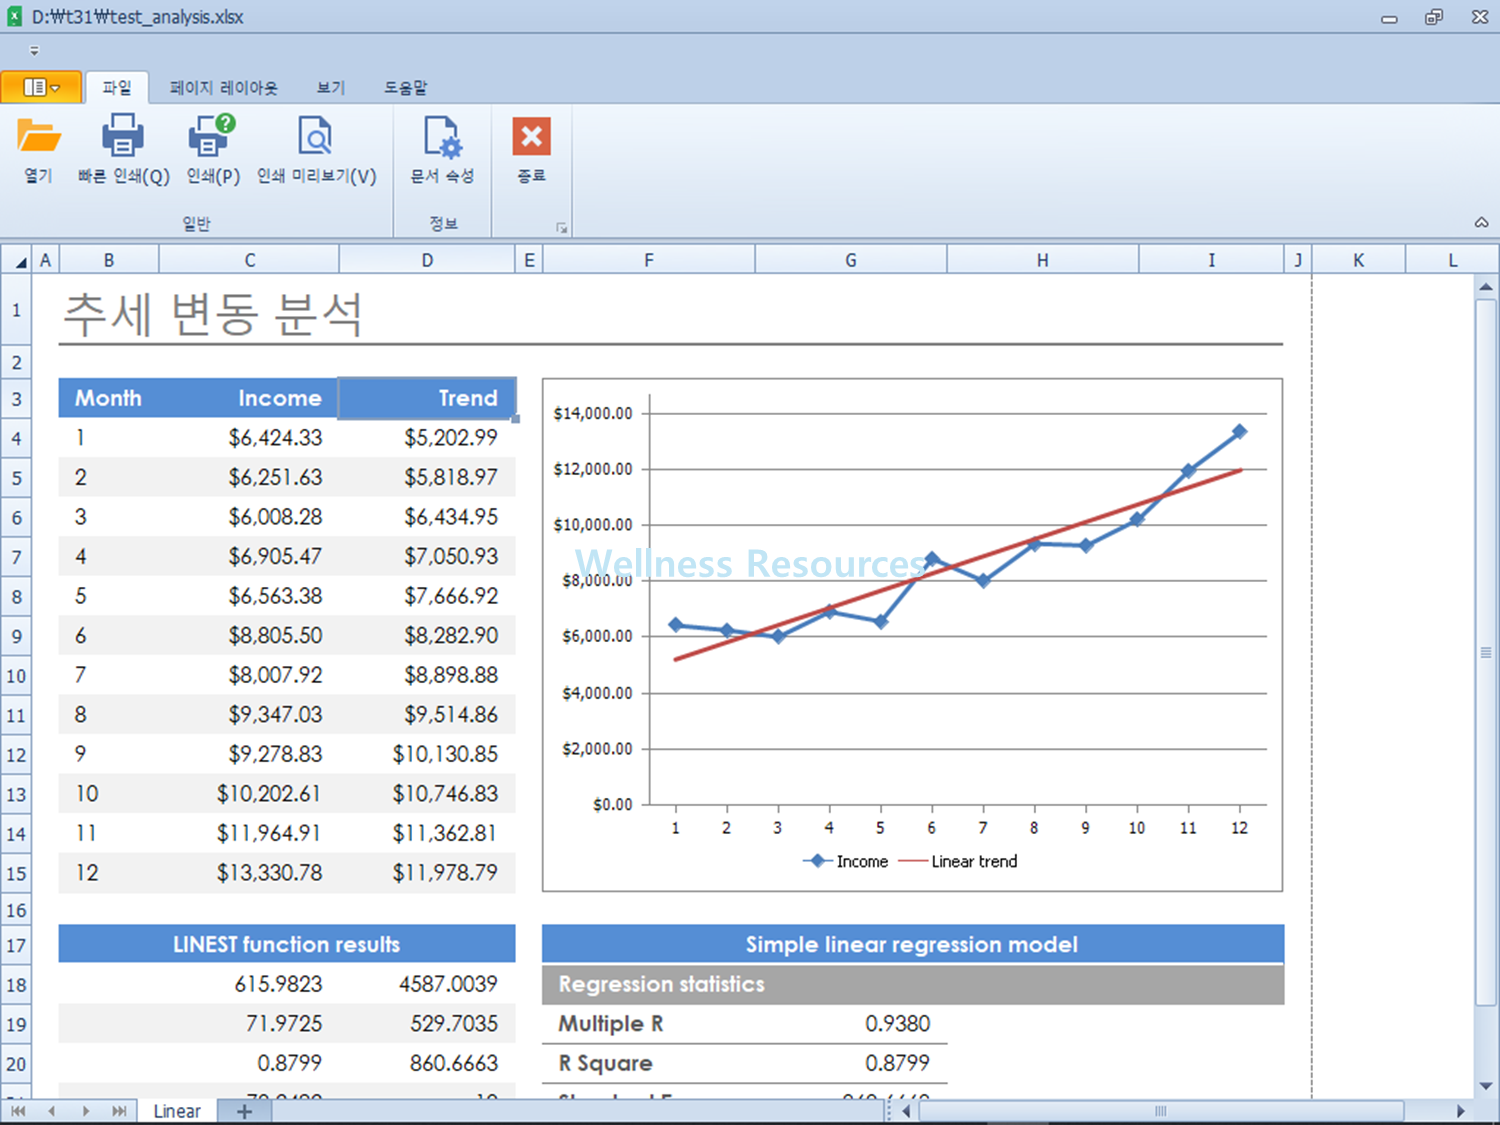The height and width of the screenshot is (1125, 1500).
Task: Open the 보기 ribbon tab
Action: coord(331,87)
